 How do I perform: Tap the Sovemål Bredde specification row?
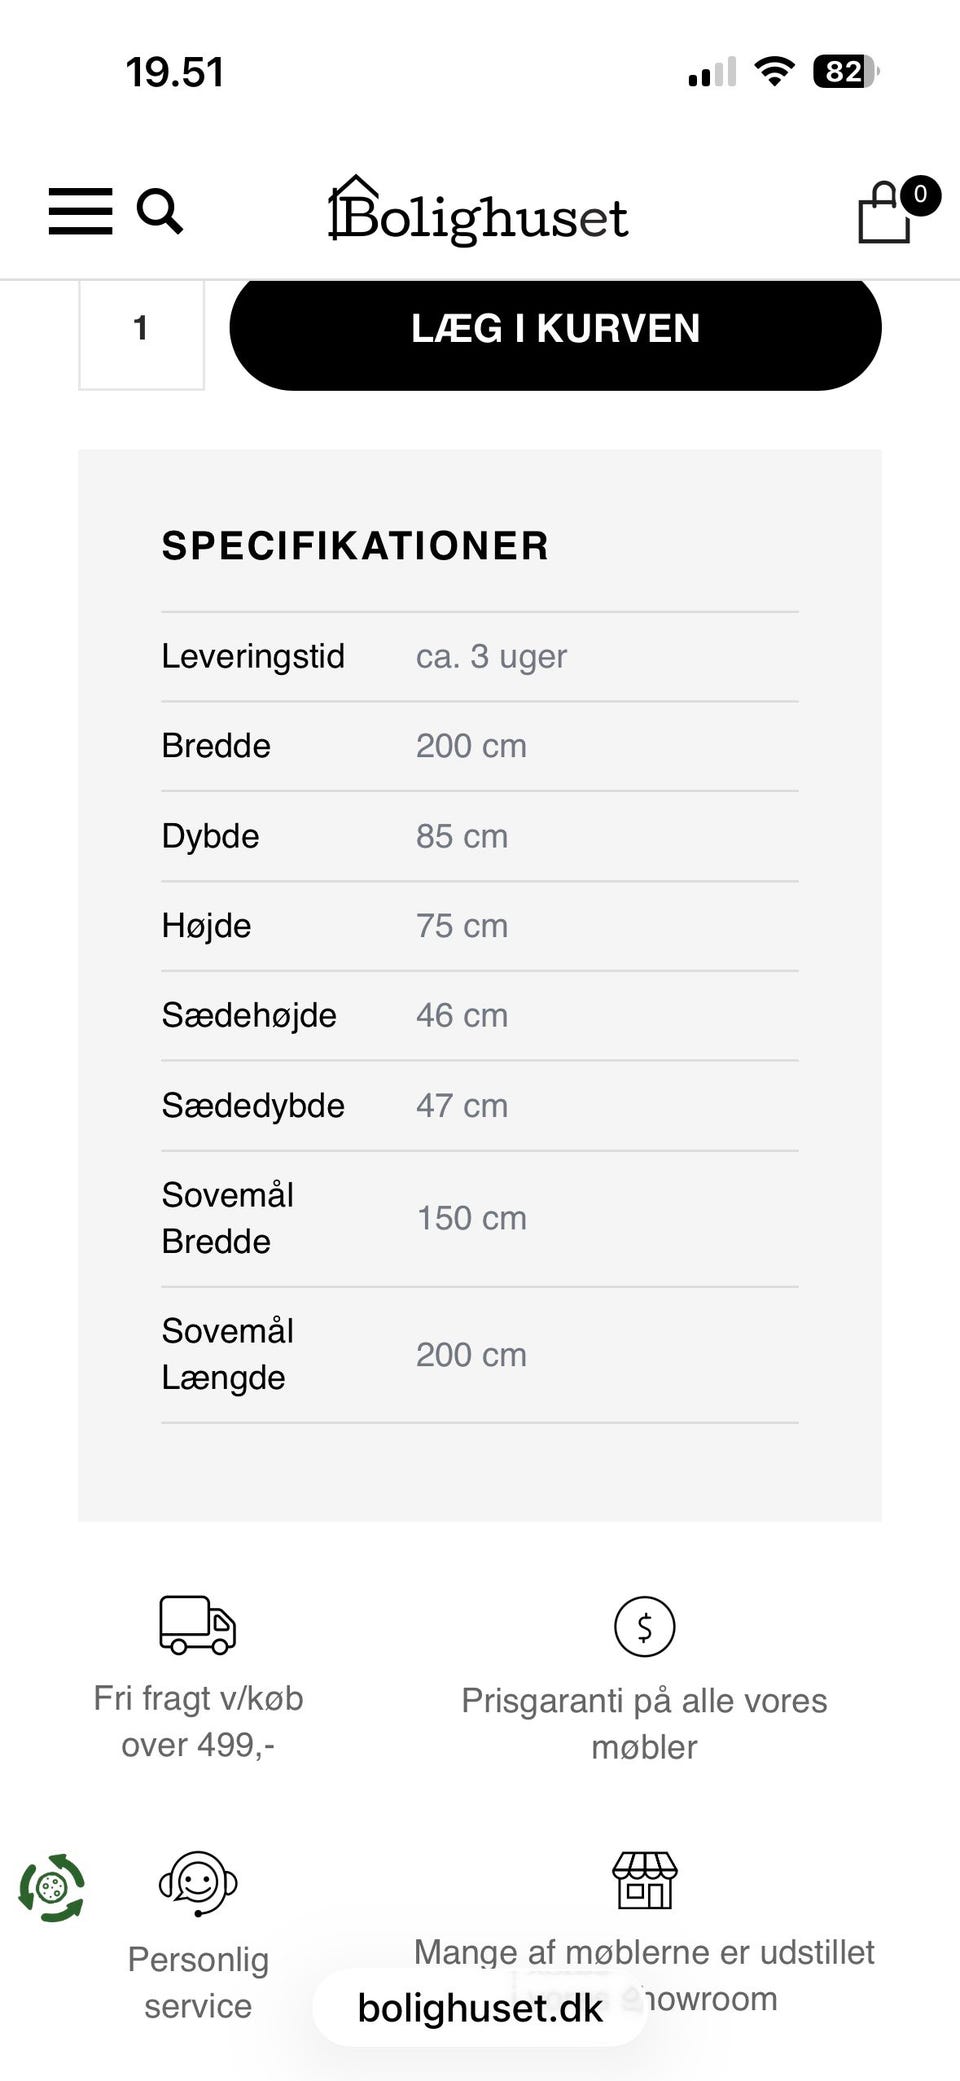tap(479, 1218)
